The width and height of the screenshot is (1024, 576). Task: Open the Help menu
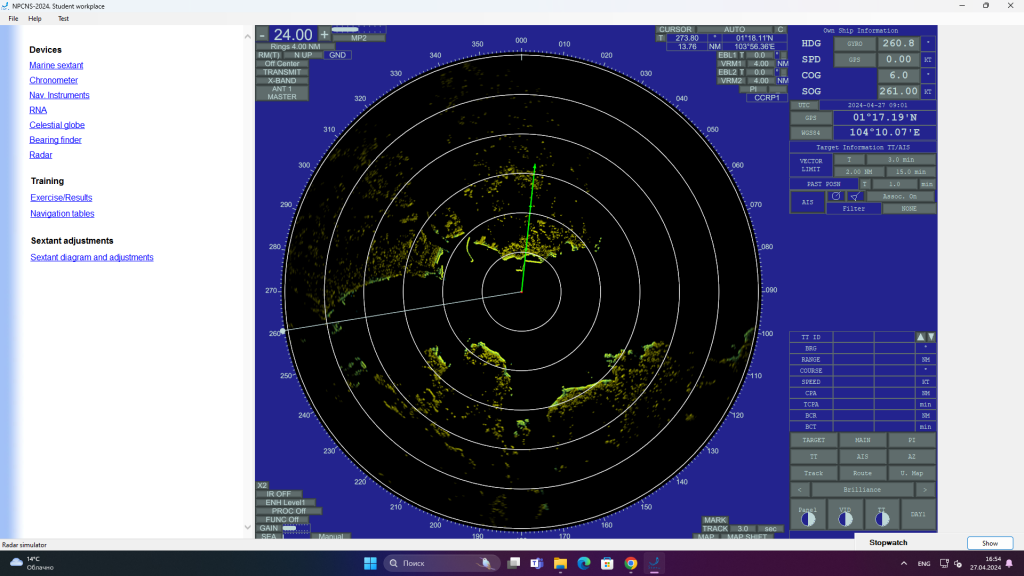tap(35, 18)
